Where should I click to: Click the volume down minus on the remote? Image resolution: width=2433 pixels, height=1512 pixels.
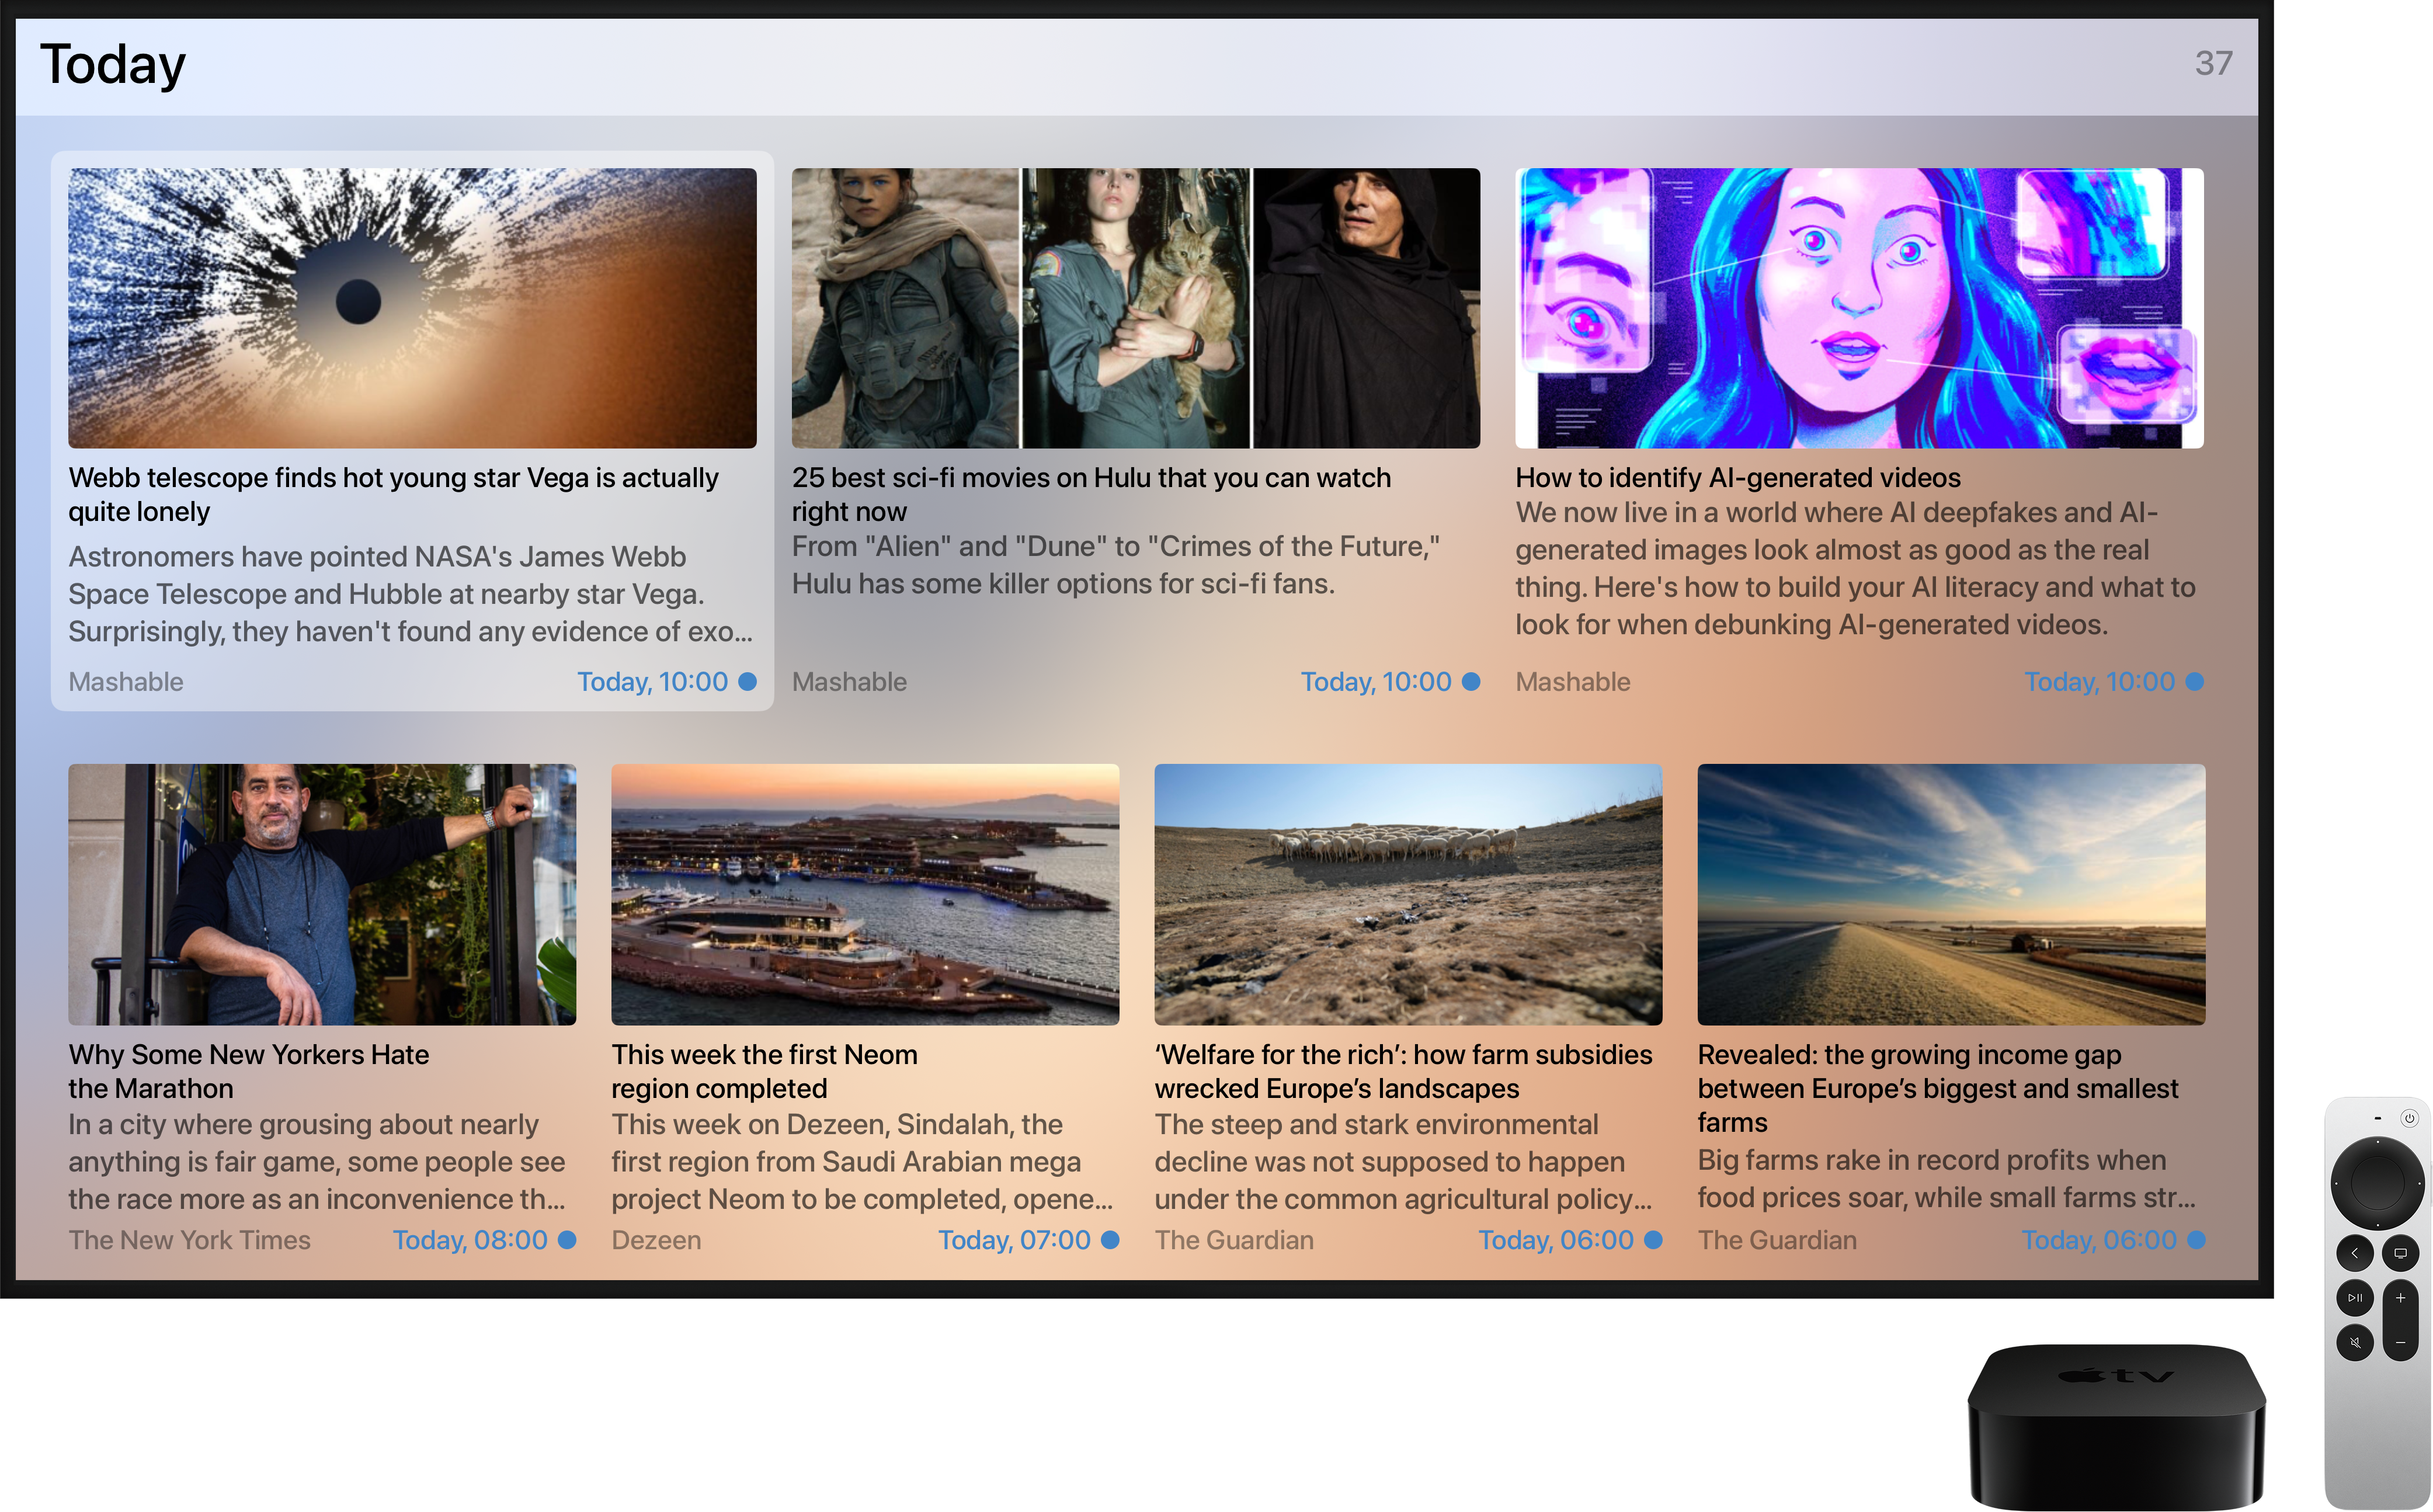point(2400,1342)
